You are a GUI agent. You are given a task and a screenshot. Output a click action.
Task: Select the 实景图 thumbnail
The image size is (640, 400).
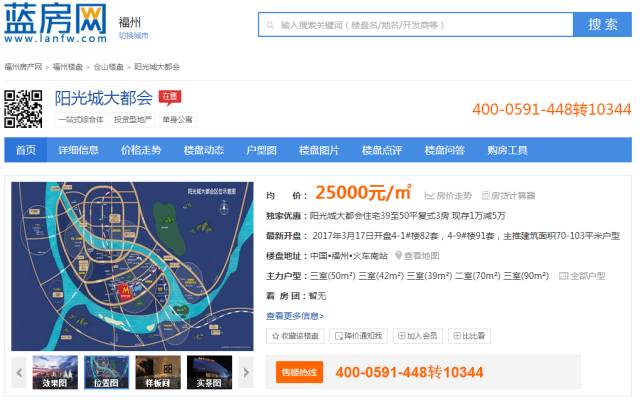209,372
